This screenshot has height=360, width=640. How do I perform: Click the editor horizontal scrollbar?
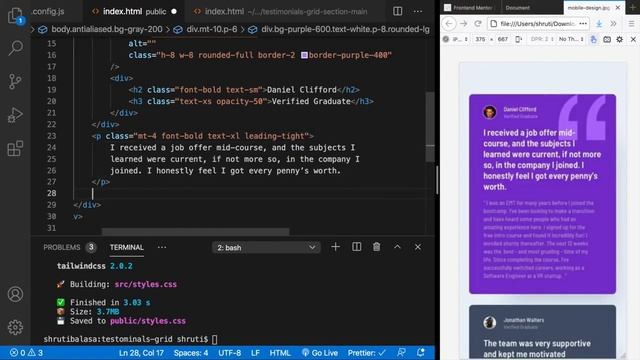click(196, 232)
